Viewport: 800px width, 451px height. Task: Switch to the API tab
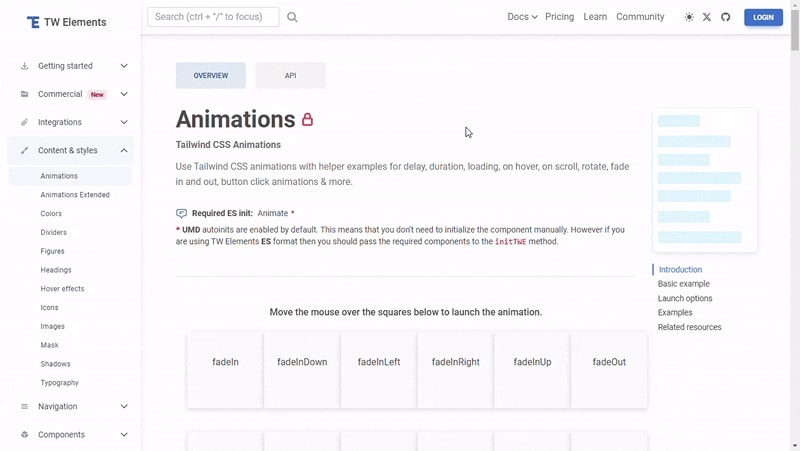click(x=290, y=75)
